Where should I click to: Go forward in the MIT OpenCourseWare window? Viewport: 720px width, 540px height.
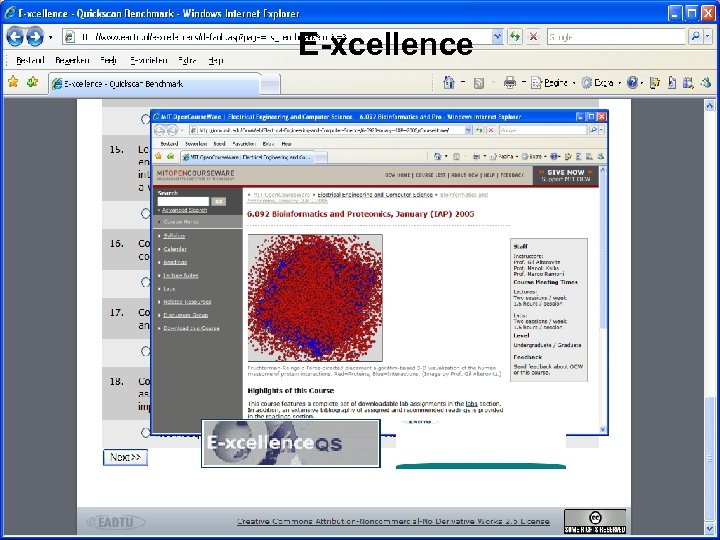click(172, 130)
